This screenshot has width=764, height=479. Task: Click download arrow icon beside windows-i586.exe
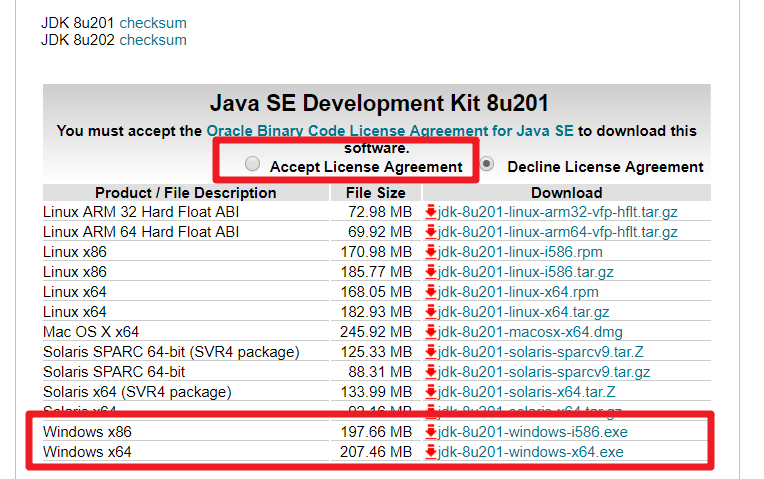click(x=431, y=432)
